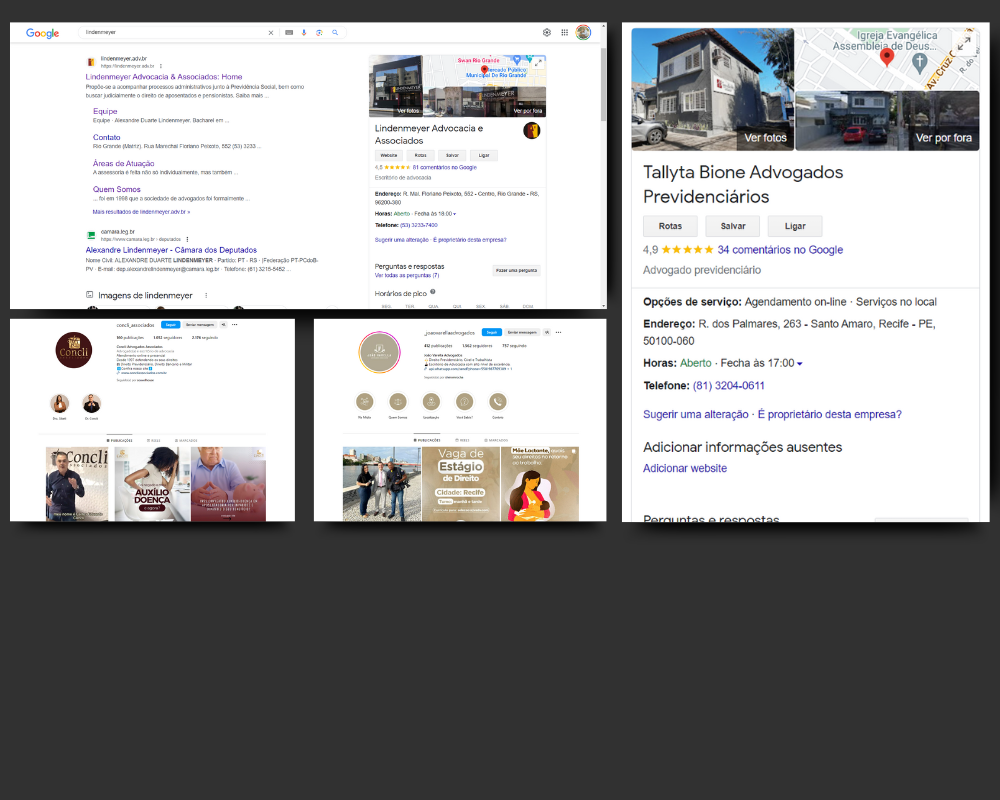Screen dimensions: 1000x800
Task: Click the help icon beside Horários de pico
Action: click(x=432, y=292)
